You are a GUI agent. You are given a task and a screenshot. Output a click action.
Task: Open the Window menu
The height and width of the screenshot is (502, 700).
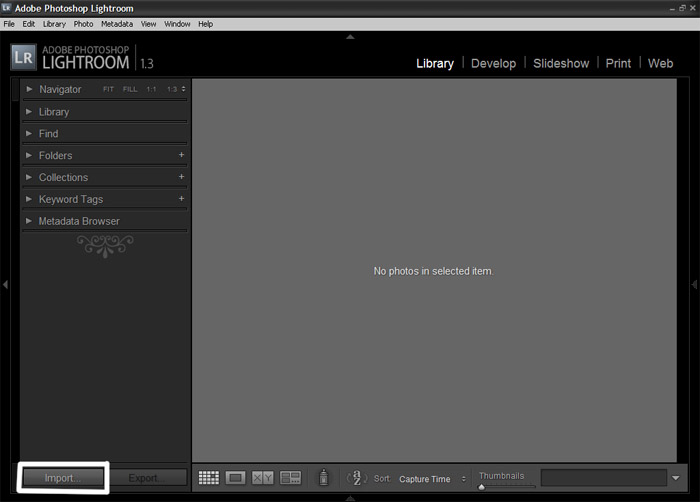(177, 24)
